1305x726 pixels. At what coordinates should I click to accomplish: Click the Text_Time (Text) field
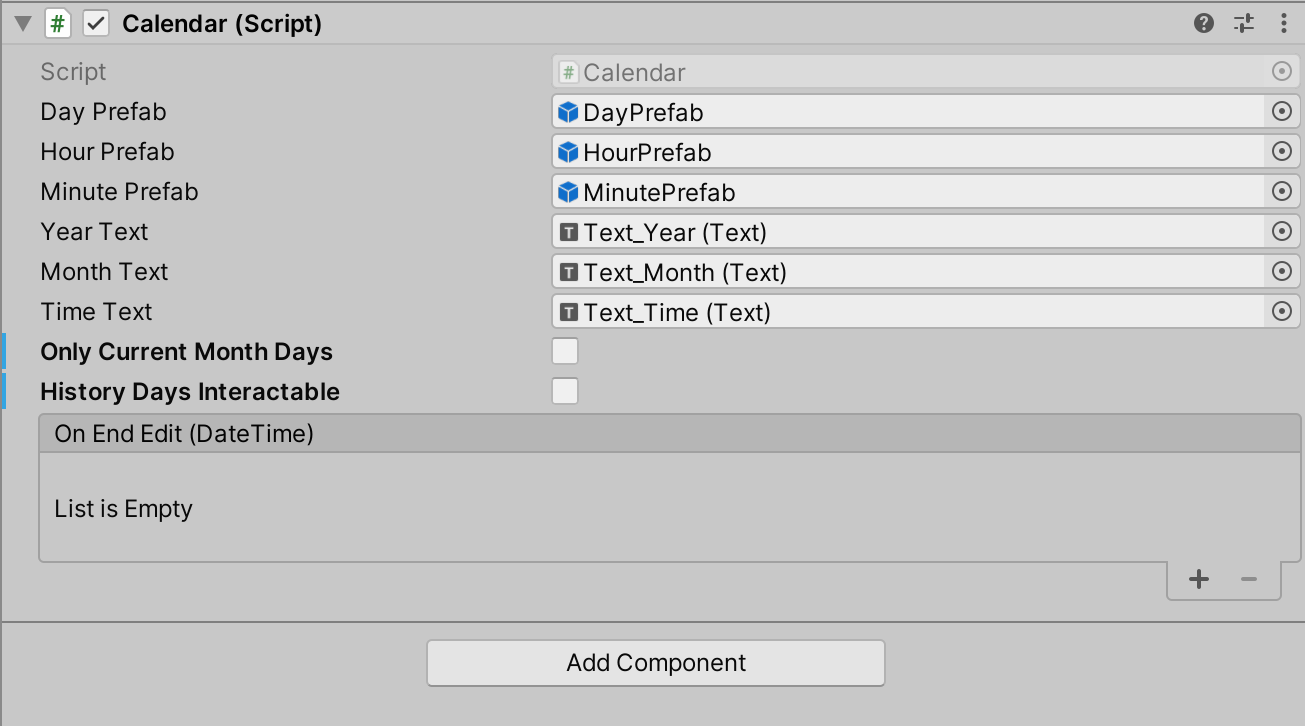coord(900,311)
